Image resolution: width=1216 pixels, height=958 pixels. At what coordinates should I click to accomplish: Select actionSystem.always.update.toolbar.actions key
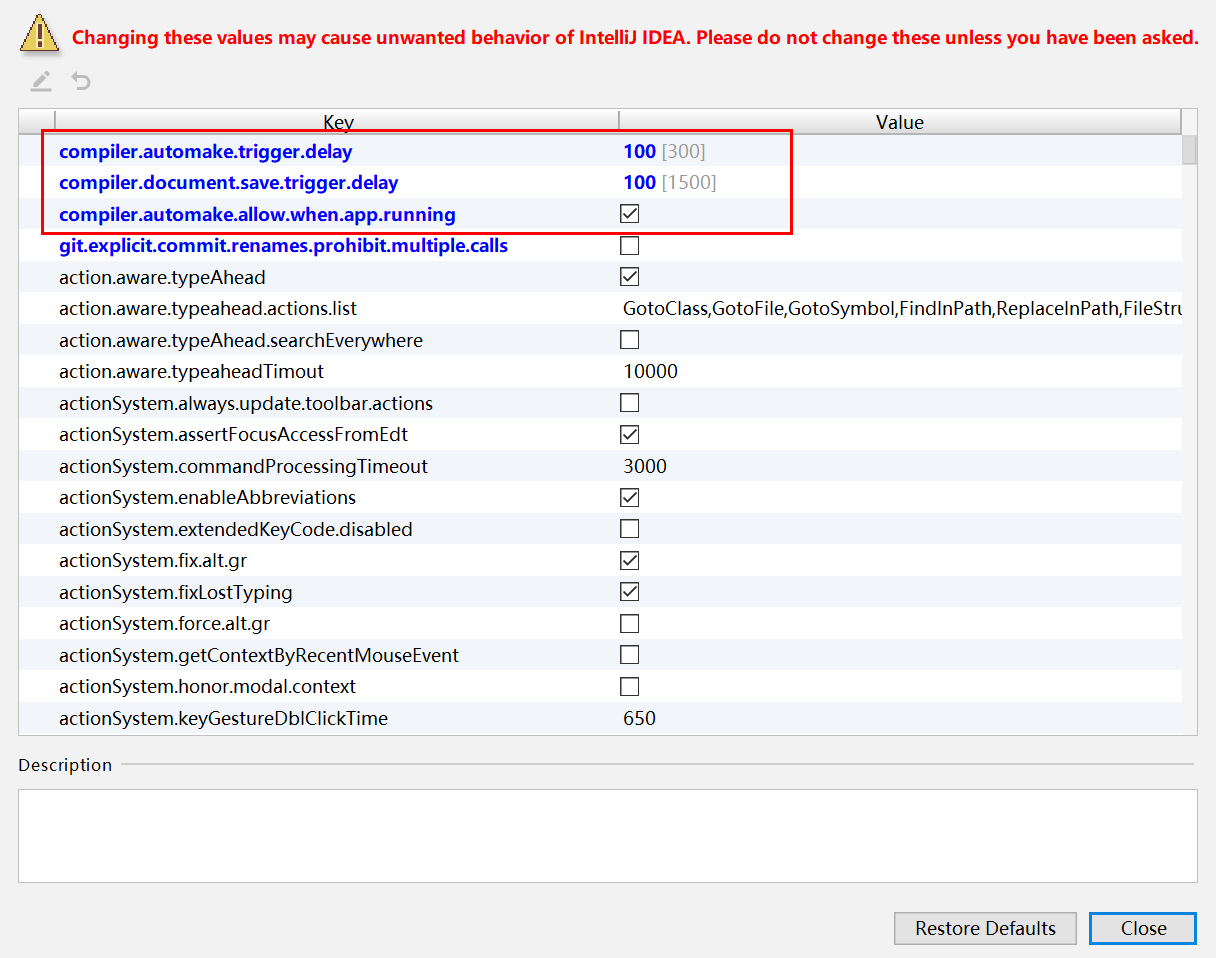tap(246, 403)
